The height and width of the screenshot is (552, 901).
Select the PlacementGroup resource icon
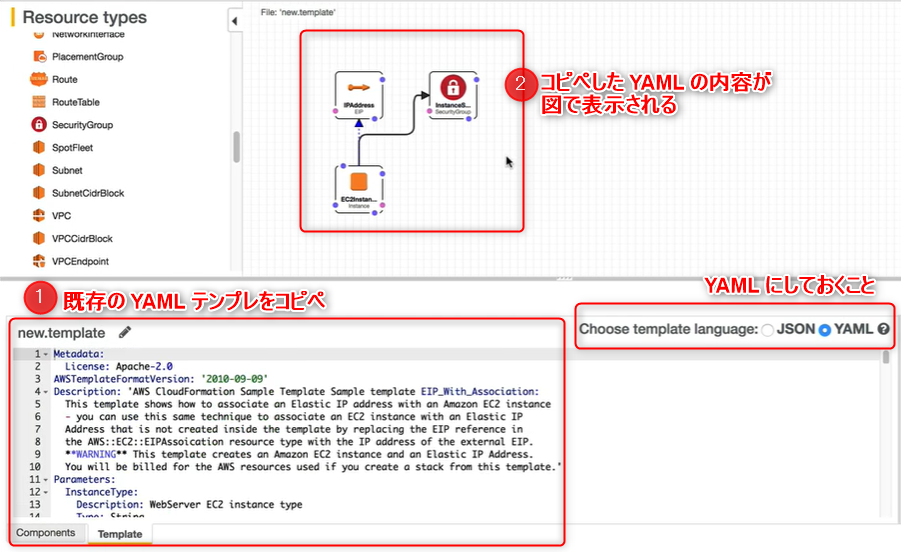point(39,56)
